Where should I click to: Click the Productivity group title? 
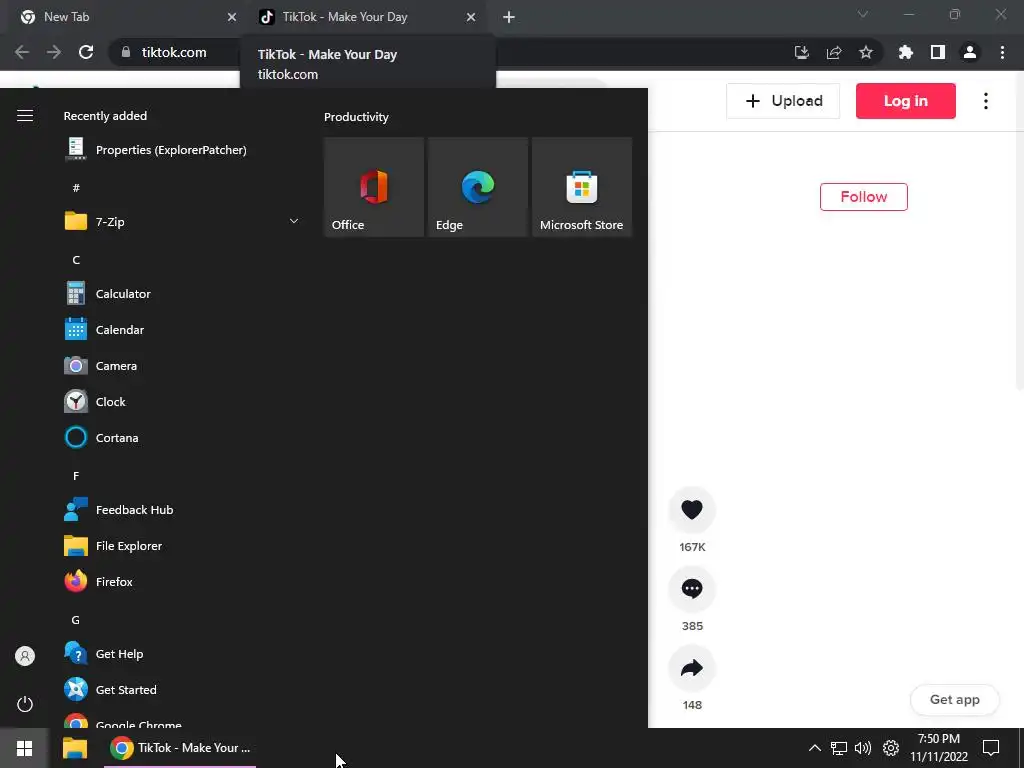tap(356, 117)
